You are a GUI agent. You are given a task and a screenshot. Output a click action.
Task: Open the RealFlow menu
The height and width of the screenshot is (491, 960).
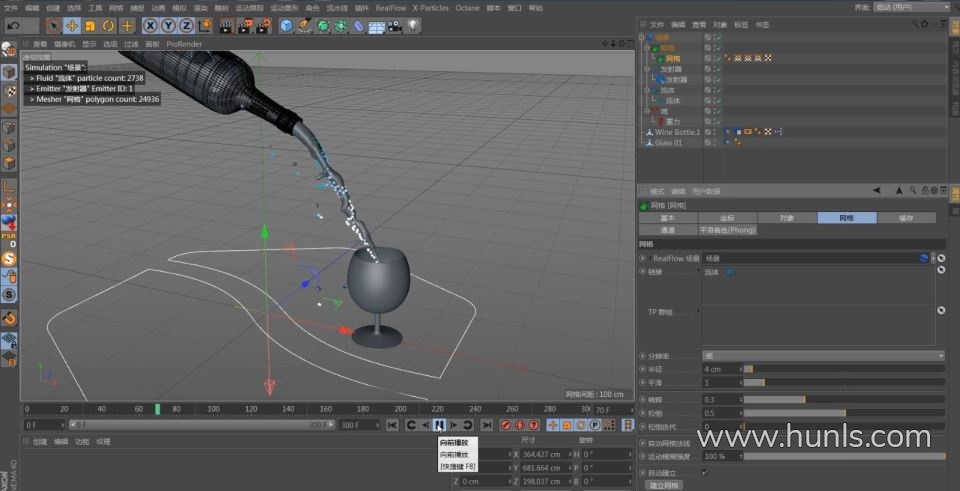point(390,7)
